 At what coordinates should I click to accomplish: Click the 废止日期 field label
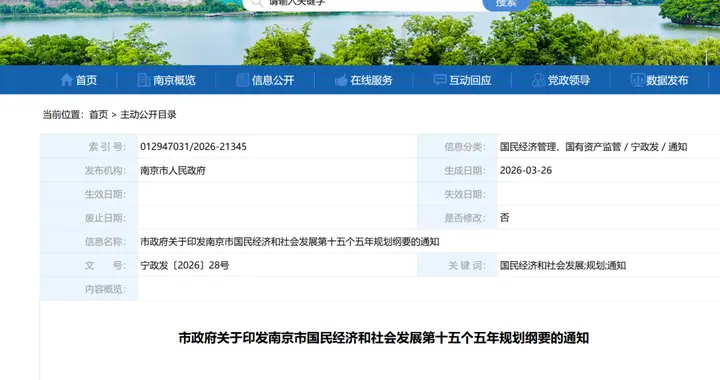105,218
